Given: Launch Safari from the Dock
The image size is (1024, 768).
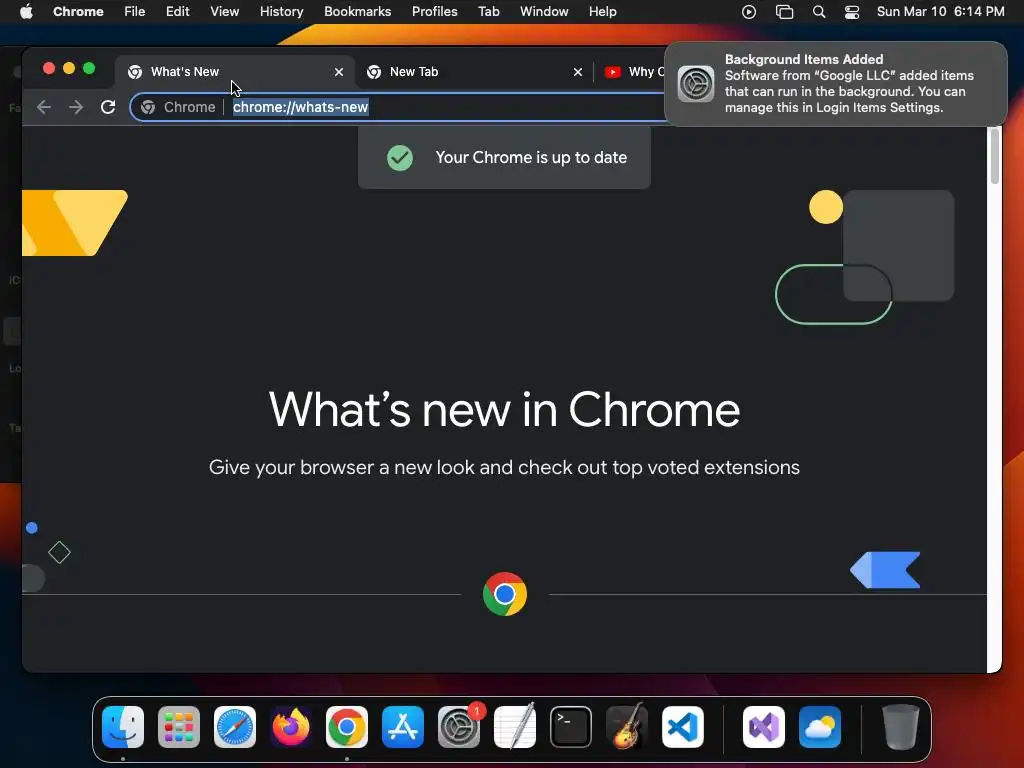Looking at the screenshot, I should coord(235,727).
